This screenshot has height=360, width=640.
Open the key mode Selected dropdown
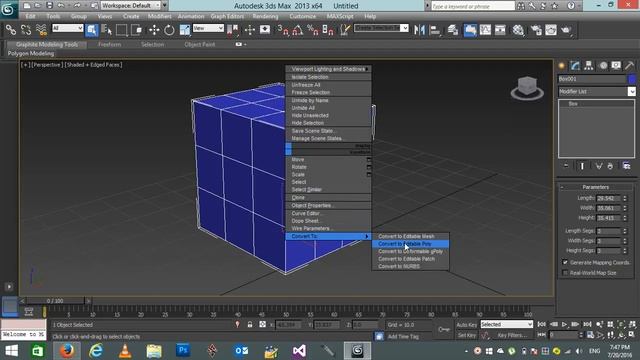click(x=507, y=324)
